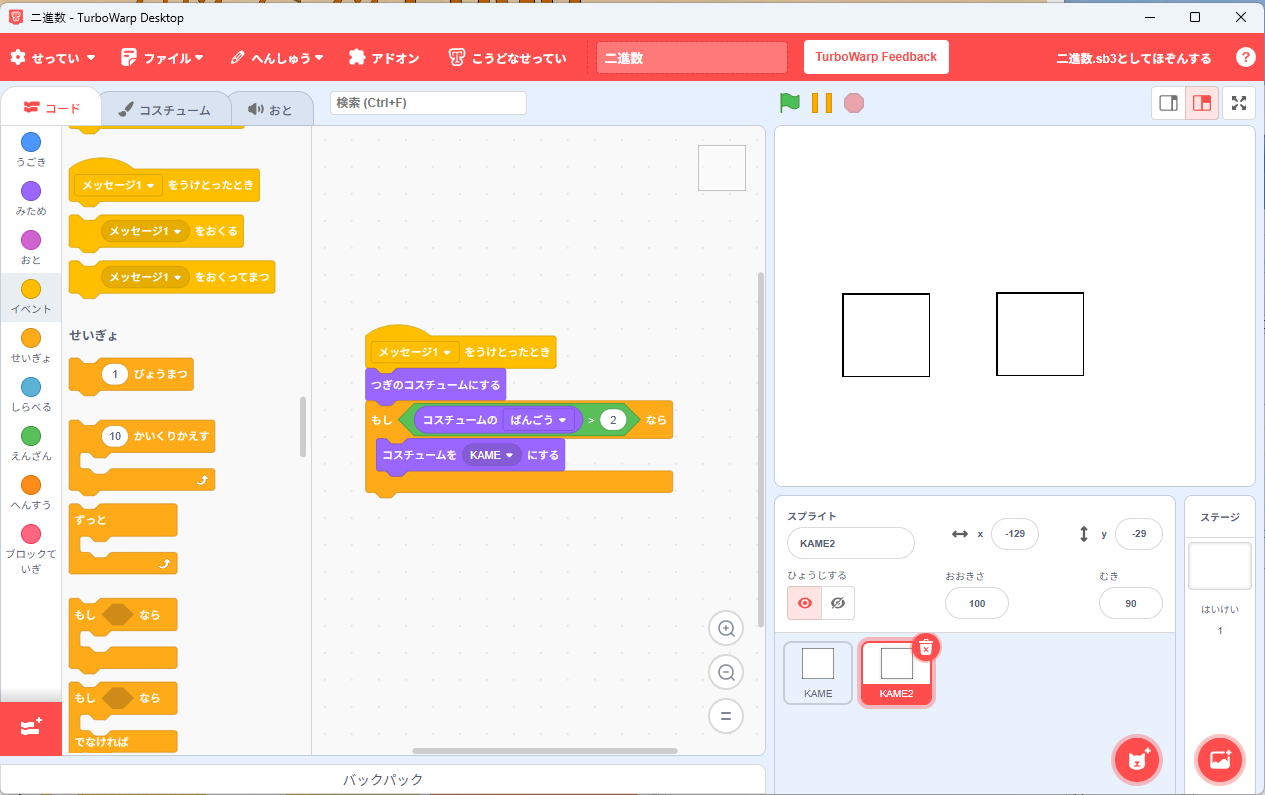Image resolution: width=1265 pixels, height=795 pixels.
Task: Select the みため block category
Action: pos(31,199)
